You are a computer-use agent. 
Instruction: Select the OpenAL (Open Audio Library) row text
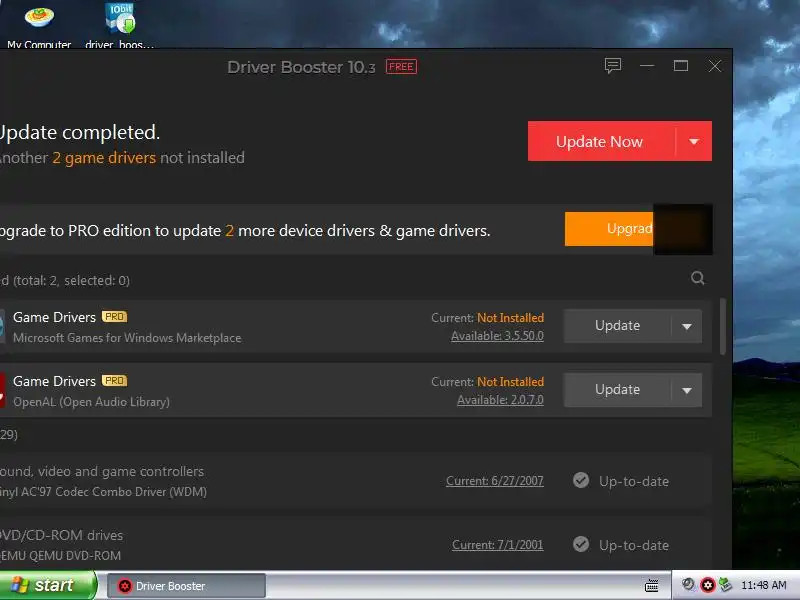pyautogui.click(x=91, y=402)
